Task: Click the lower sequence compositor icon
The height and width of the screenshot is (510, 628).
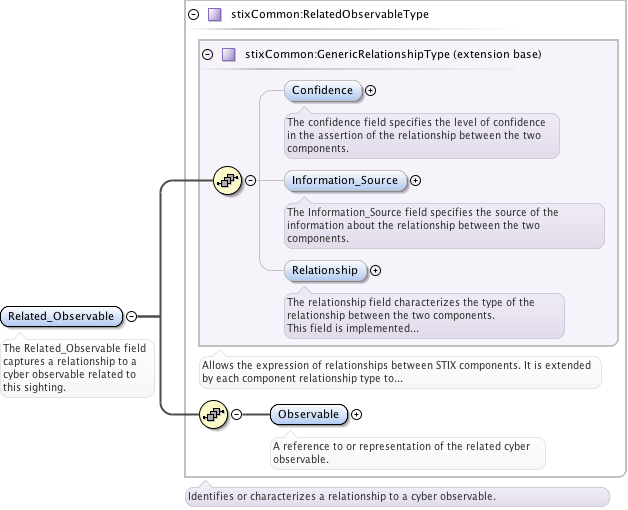Action: tap(214, 414)
